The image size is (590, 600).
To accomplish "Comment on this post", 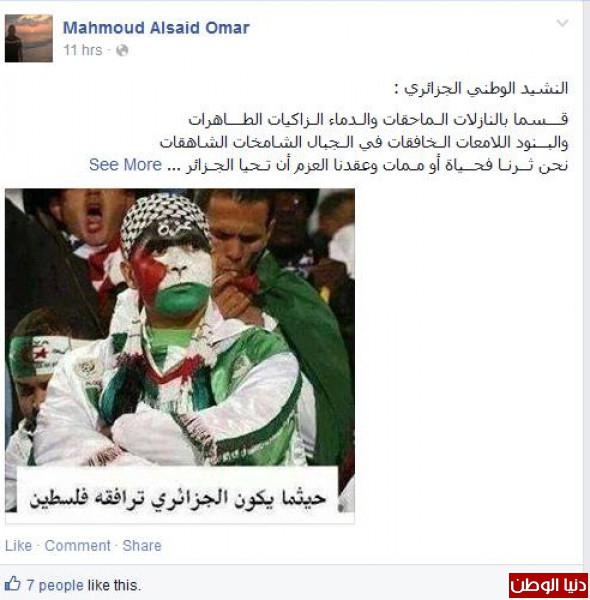I will tap(78, 546).
